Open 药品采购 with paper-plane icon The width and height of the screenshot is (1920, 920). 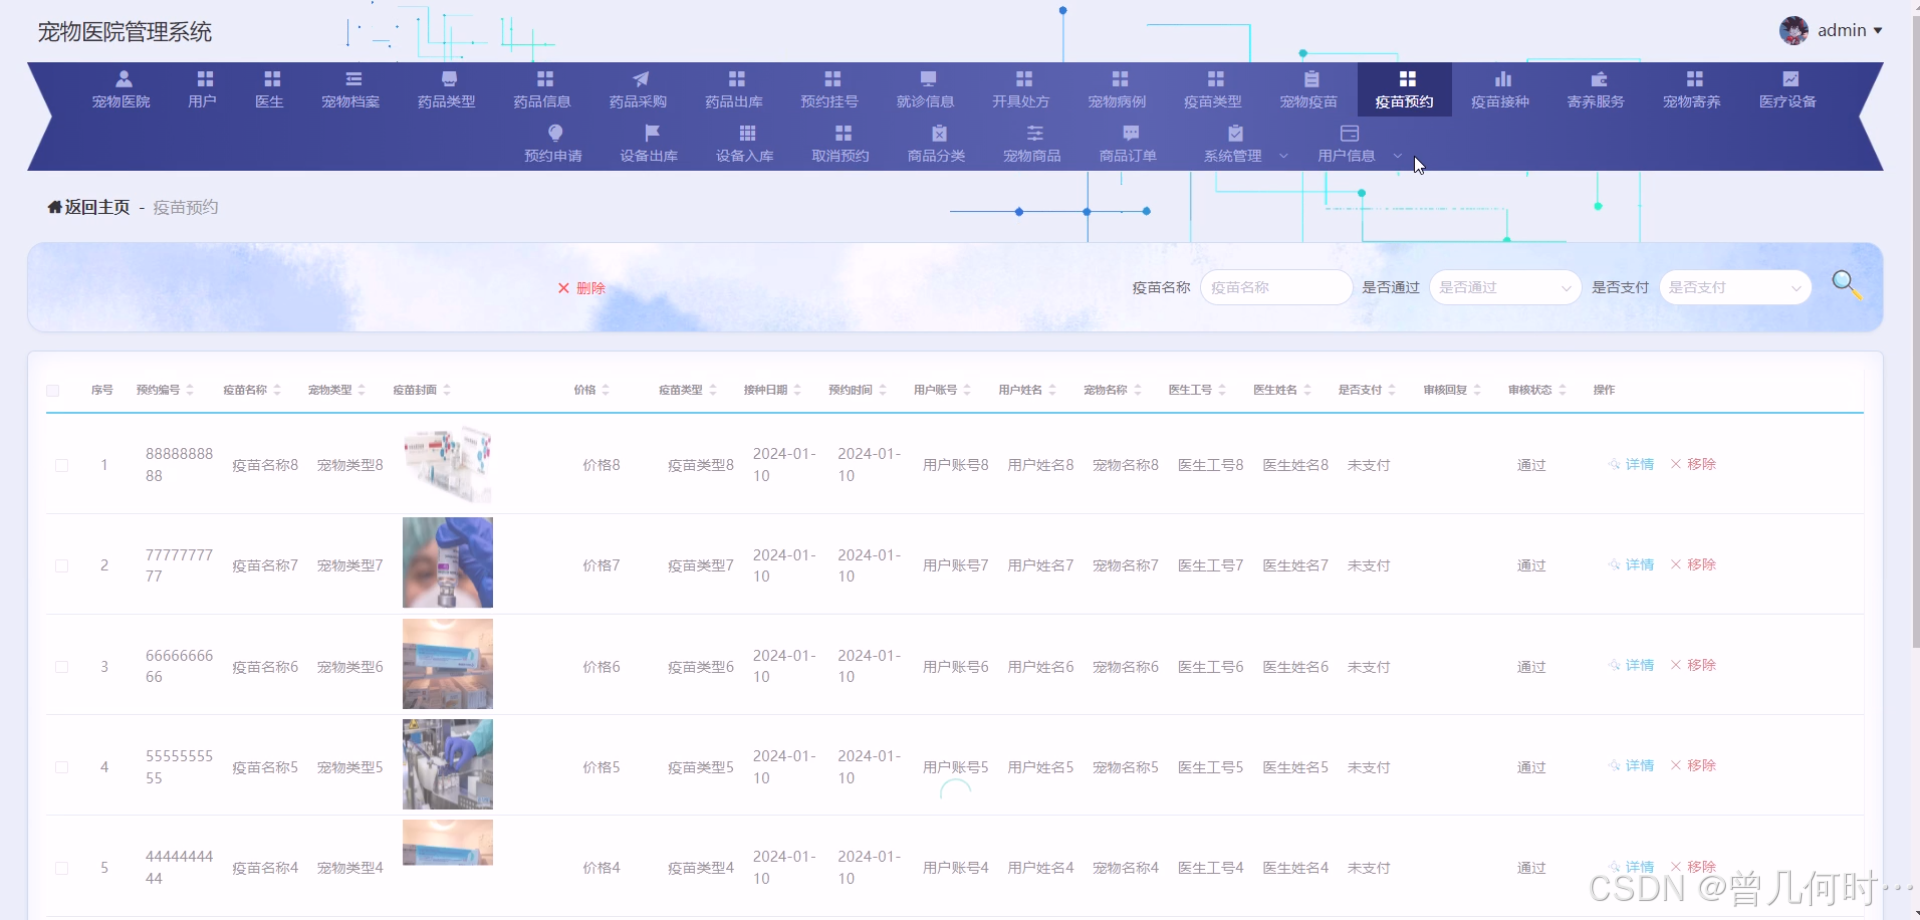(639, 89)
